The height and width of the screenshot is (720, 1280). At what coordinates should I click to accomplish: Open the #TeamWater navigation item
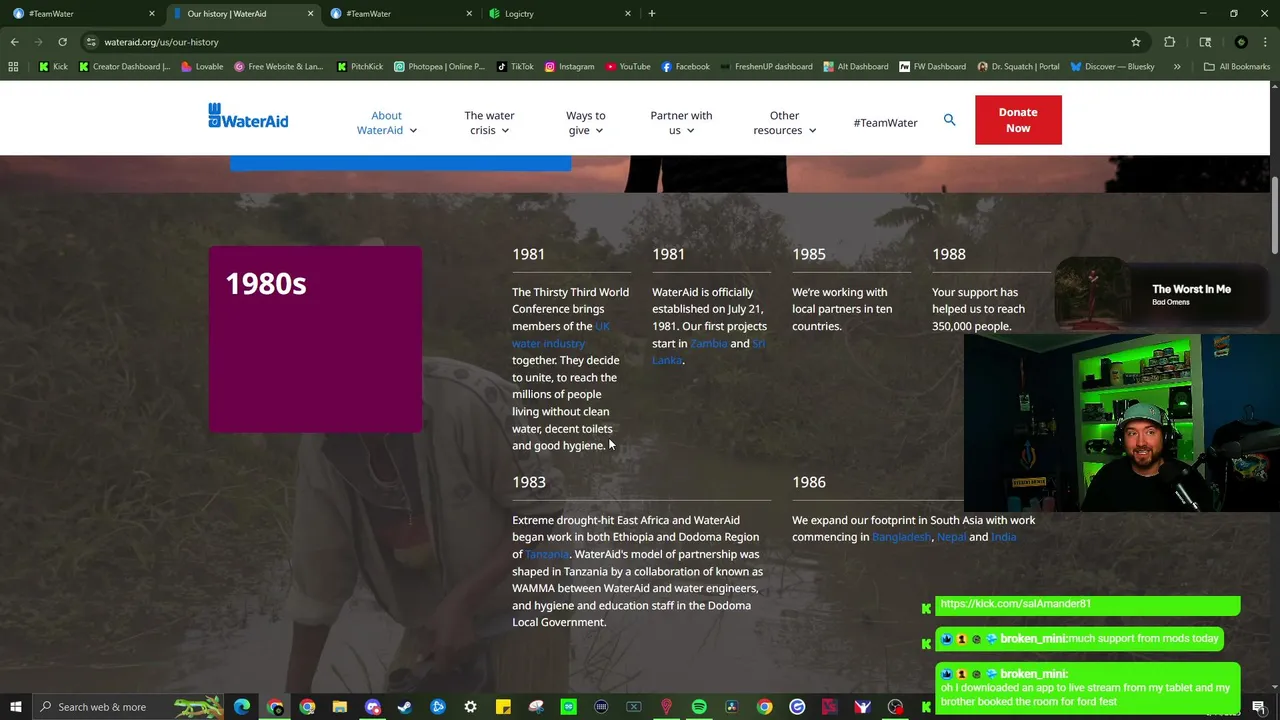pos(885,123)
